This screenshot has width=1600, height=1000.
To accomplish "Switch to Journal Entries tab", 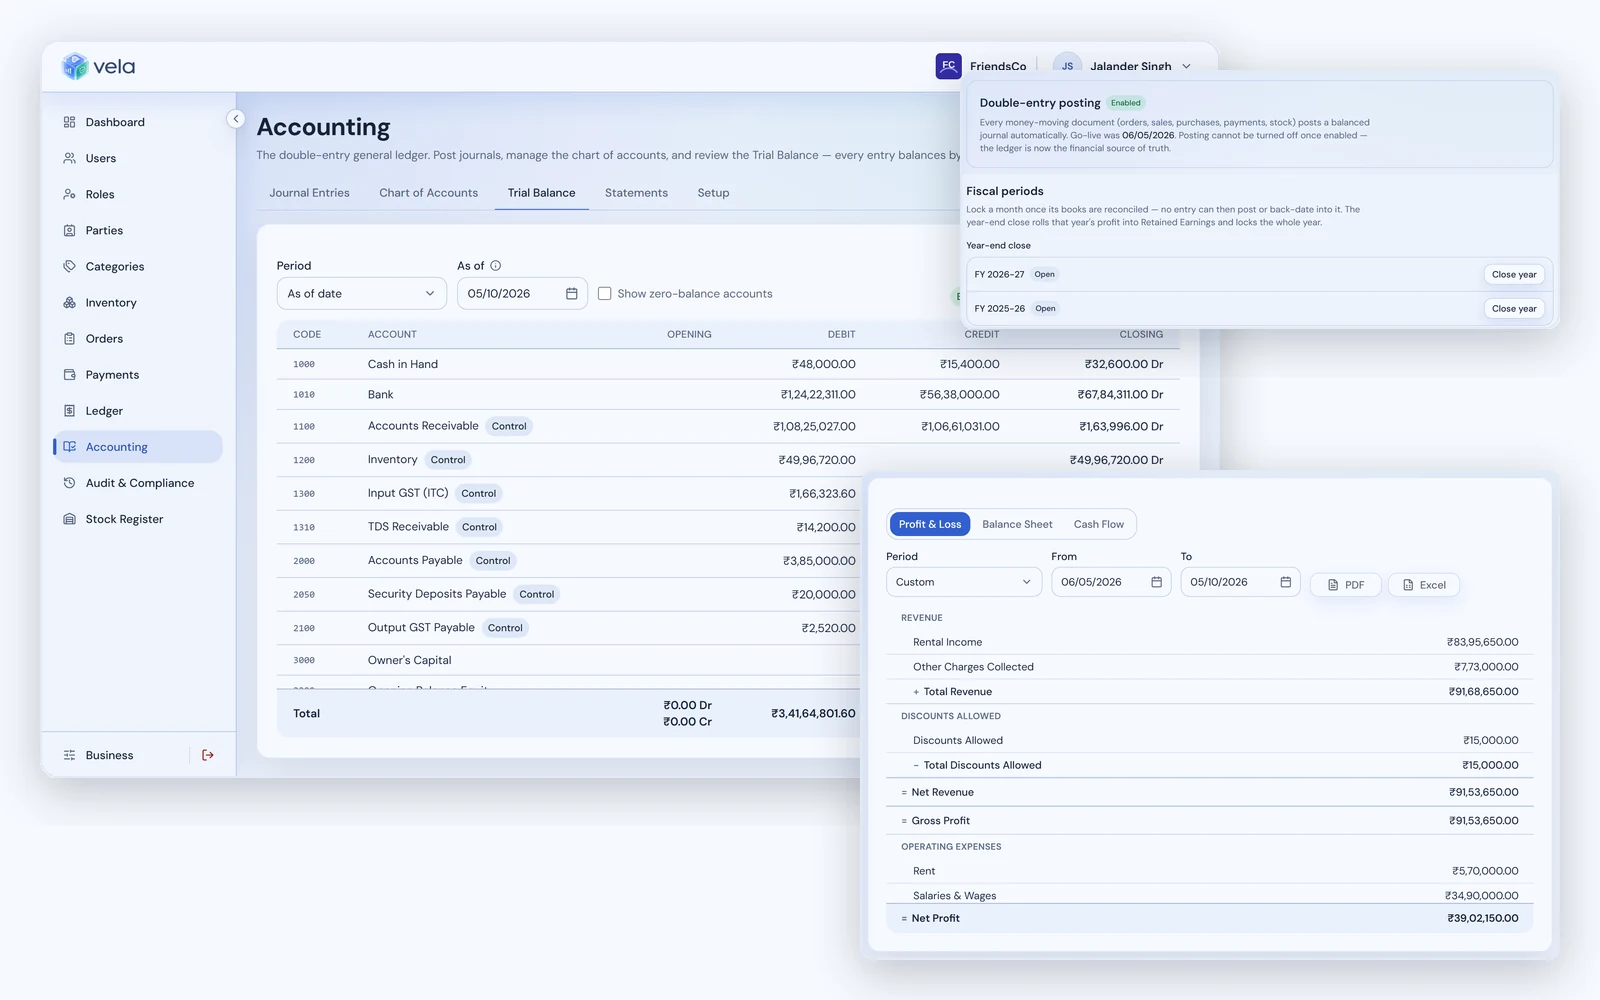I will 310,193.
